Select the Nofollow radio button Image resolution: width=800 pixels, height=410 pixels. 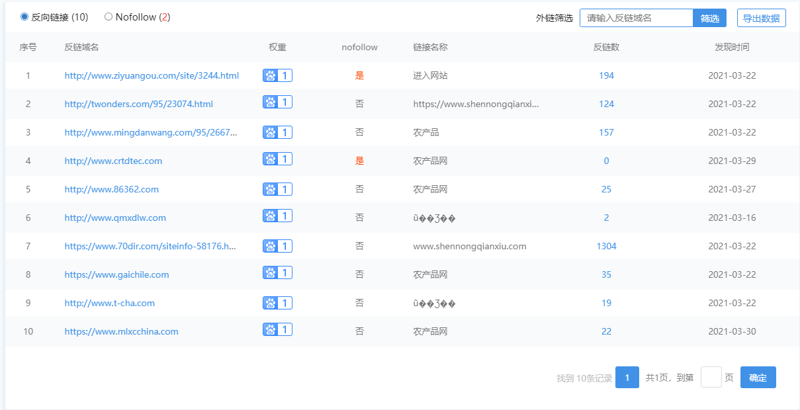(109, 17)
